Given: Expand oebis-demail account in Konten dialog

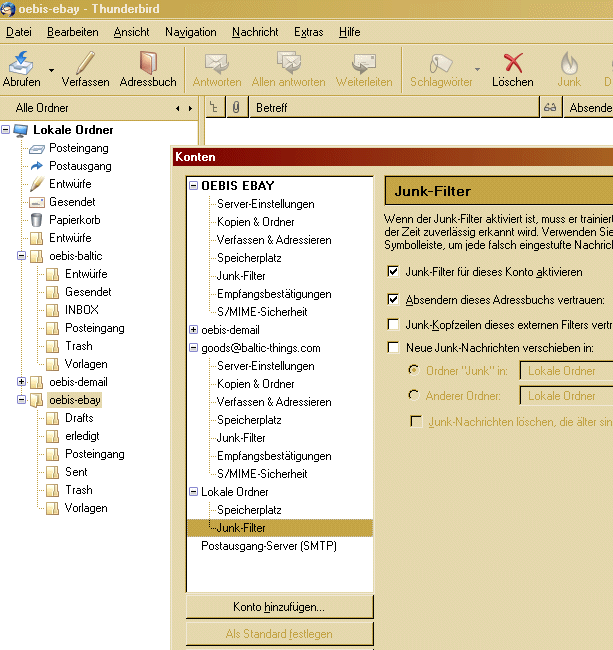Looking at the screenshot, I should pyautogui.click(x=193, y=330).
